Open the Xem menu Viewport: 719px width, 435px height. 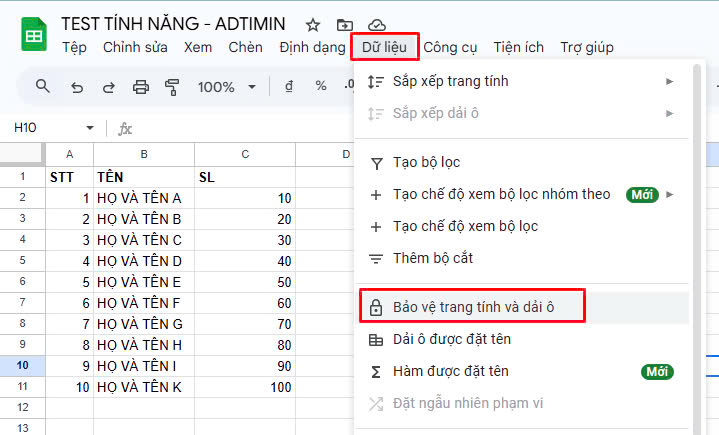tap(198, 47)
